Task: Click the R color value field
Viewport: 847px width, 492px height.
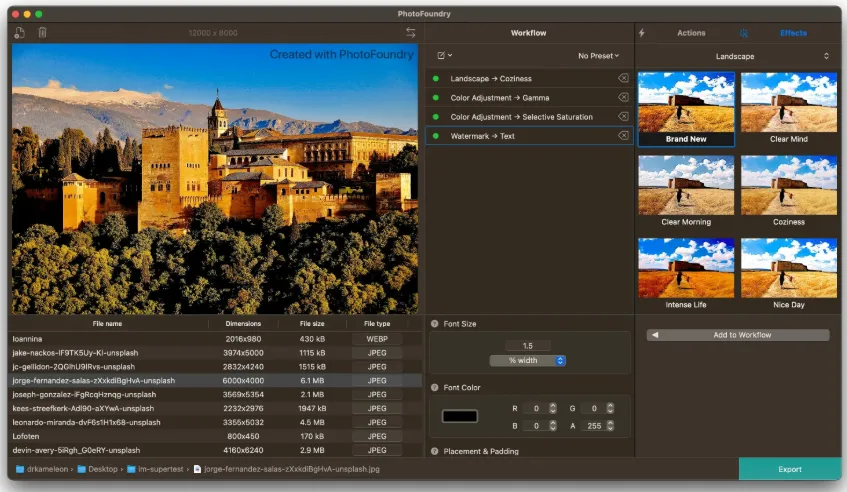Action: pos(536,409)
